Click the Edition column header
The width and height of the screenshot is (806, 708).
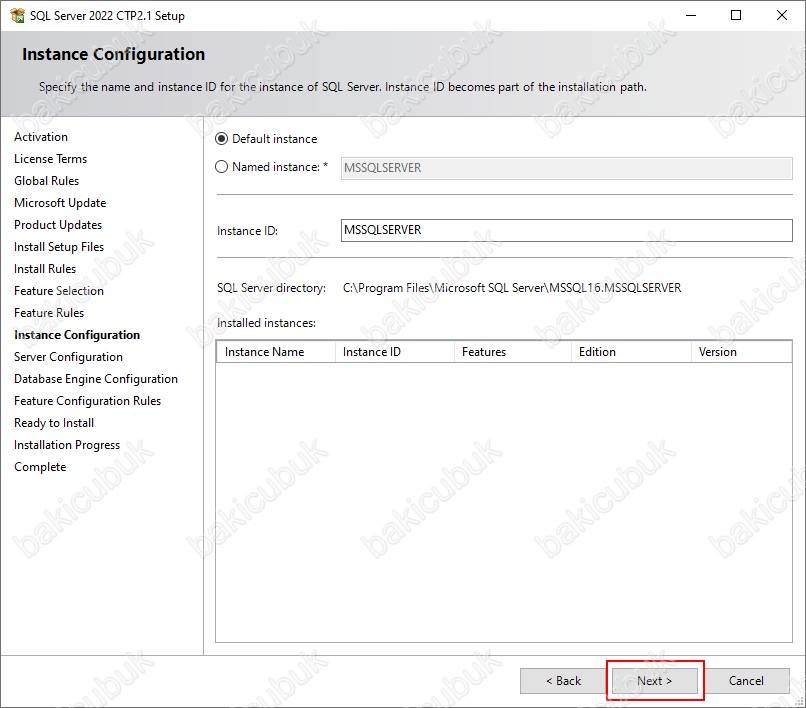tap(631, 352)
